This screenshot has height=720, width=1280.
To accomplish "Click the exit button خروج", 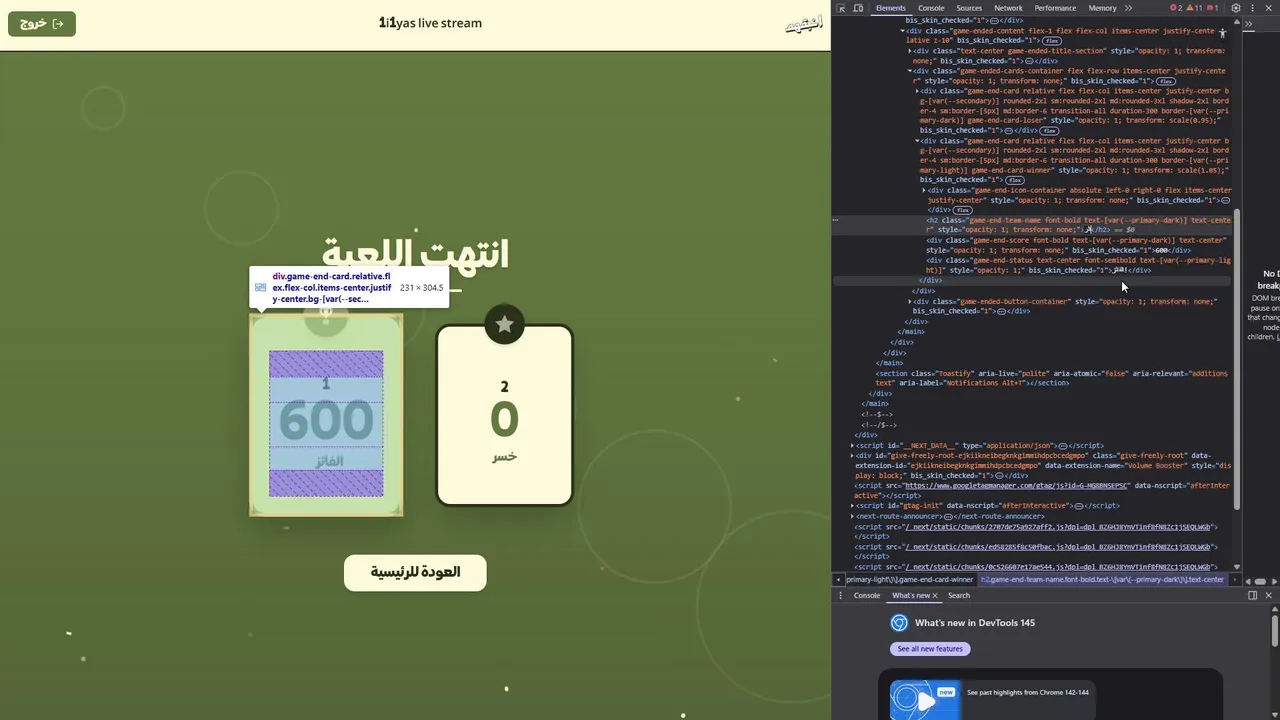I will coord(42,23).
